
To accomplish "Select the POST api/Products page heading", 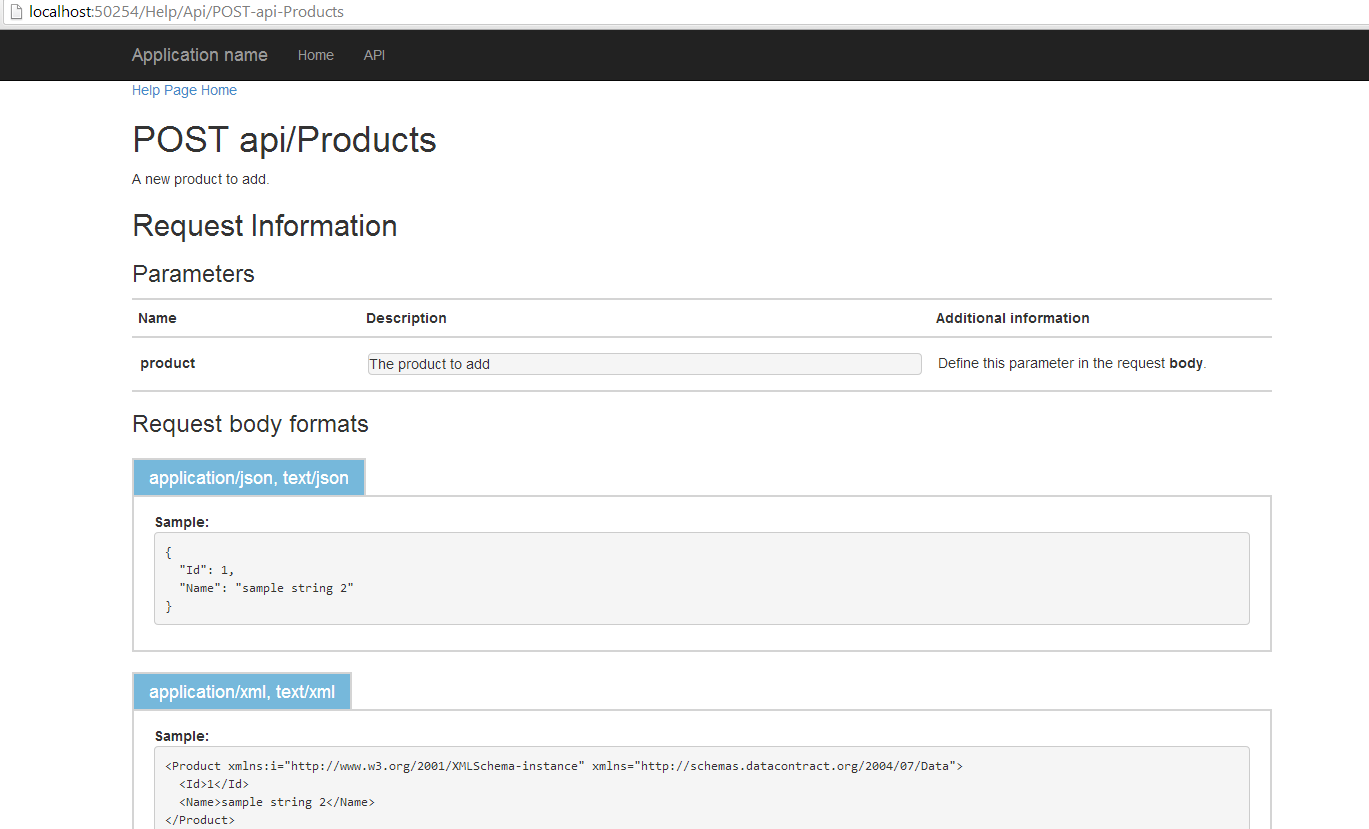I will [283, 139].
